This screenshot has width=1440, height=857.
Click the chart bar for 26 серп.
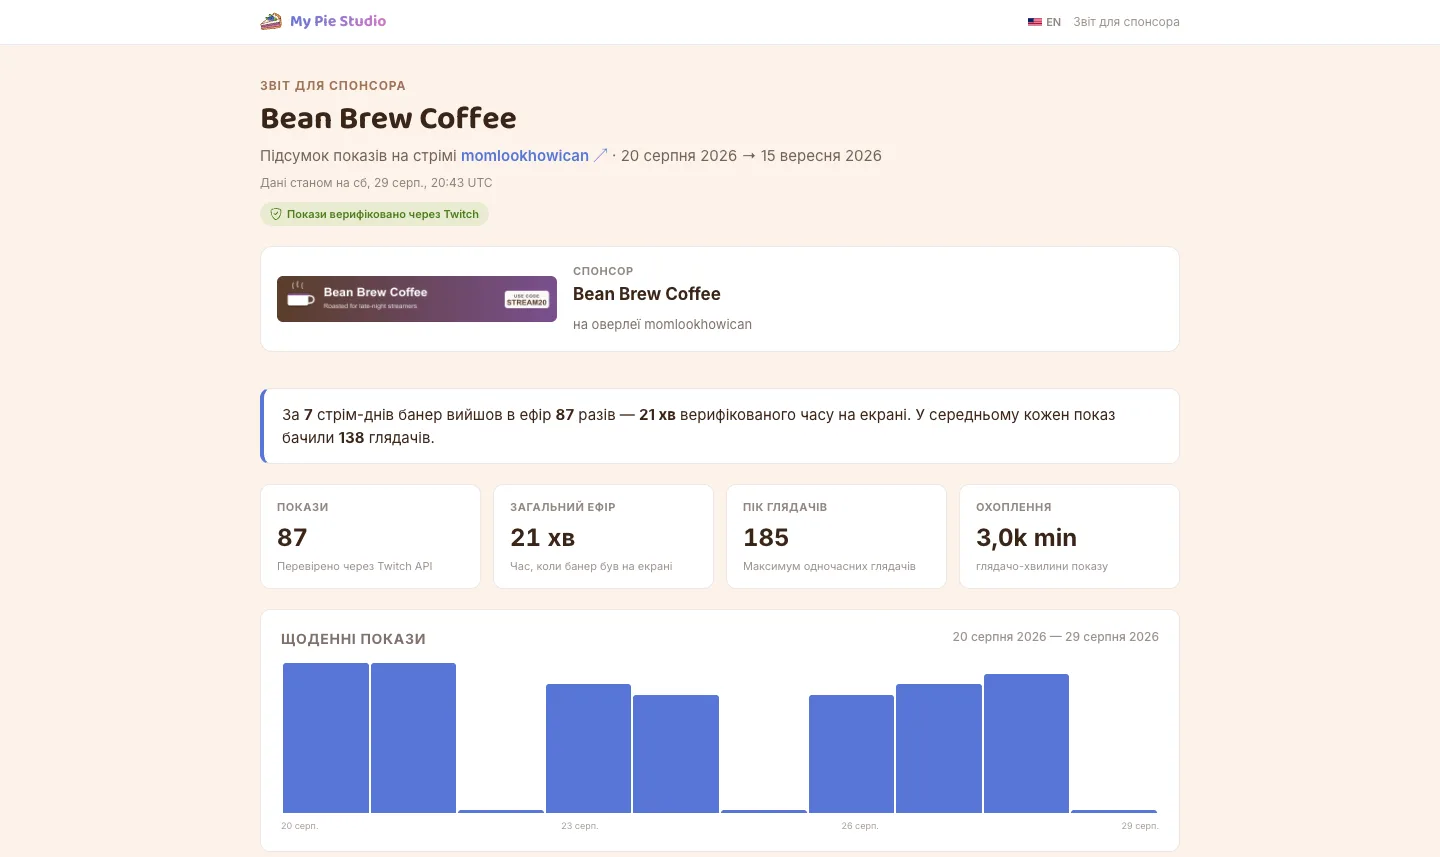[851, 754]
